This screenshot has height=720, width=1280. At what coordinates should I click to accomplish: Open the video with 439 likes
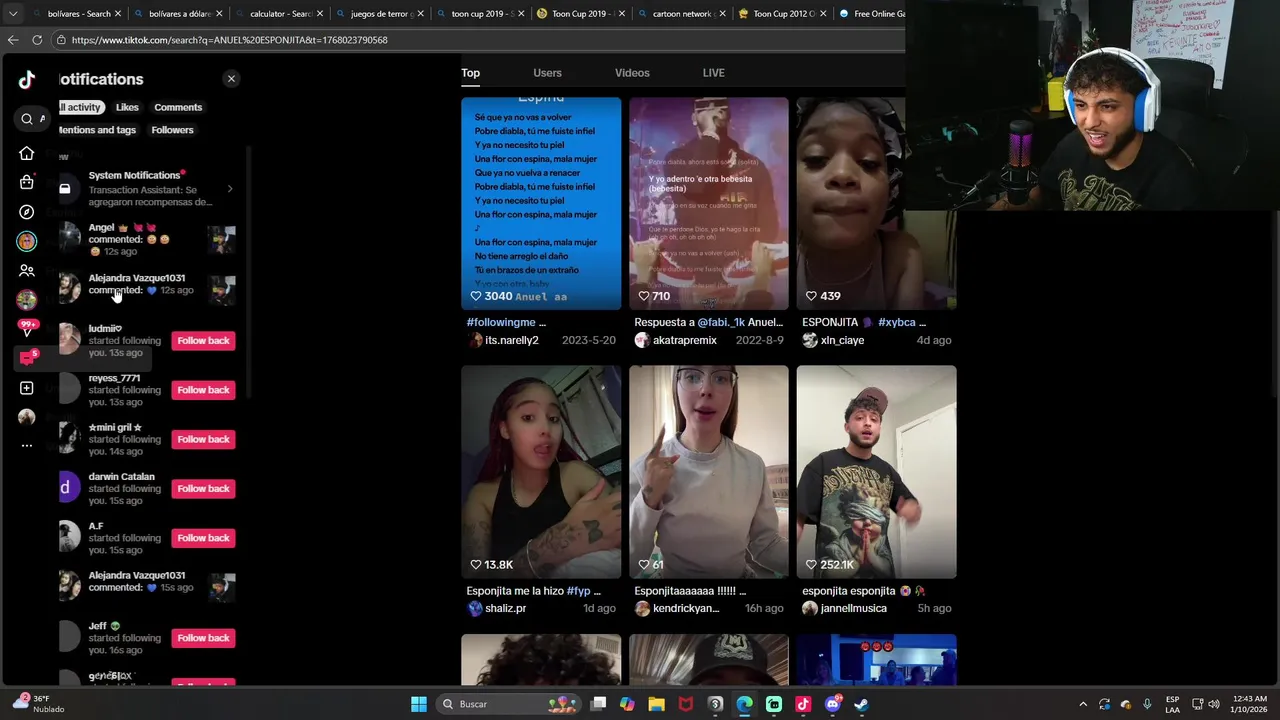pos(876,203)
